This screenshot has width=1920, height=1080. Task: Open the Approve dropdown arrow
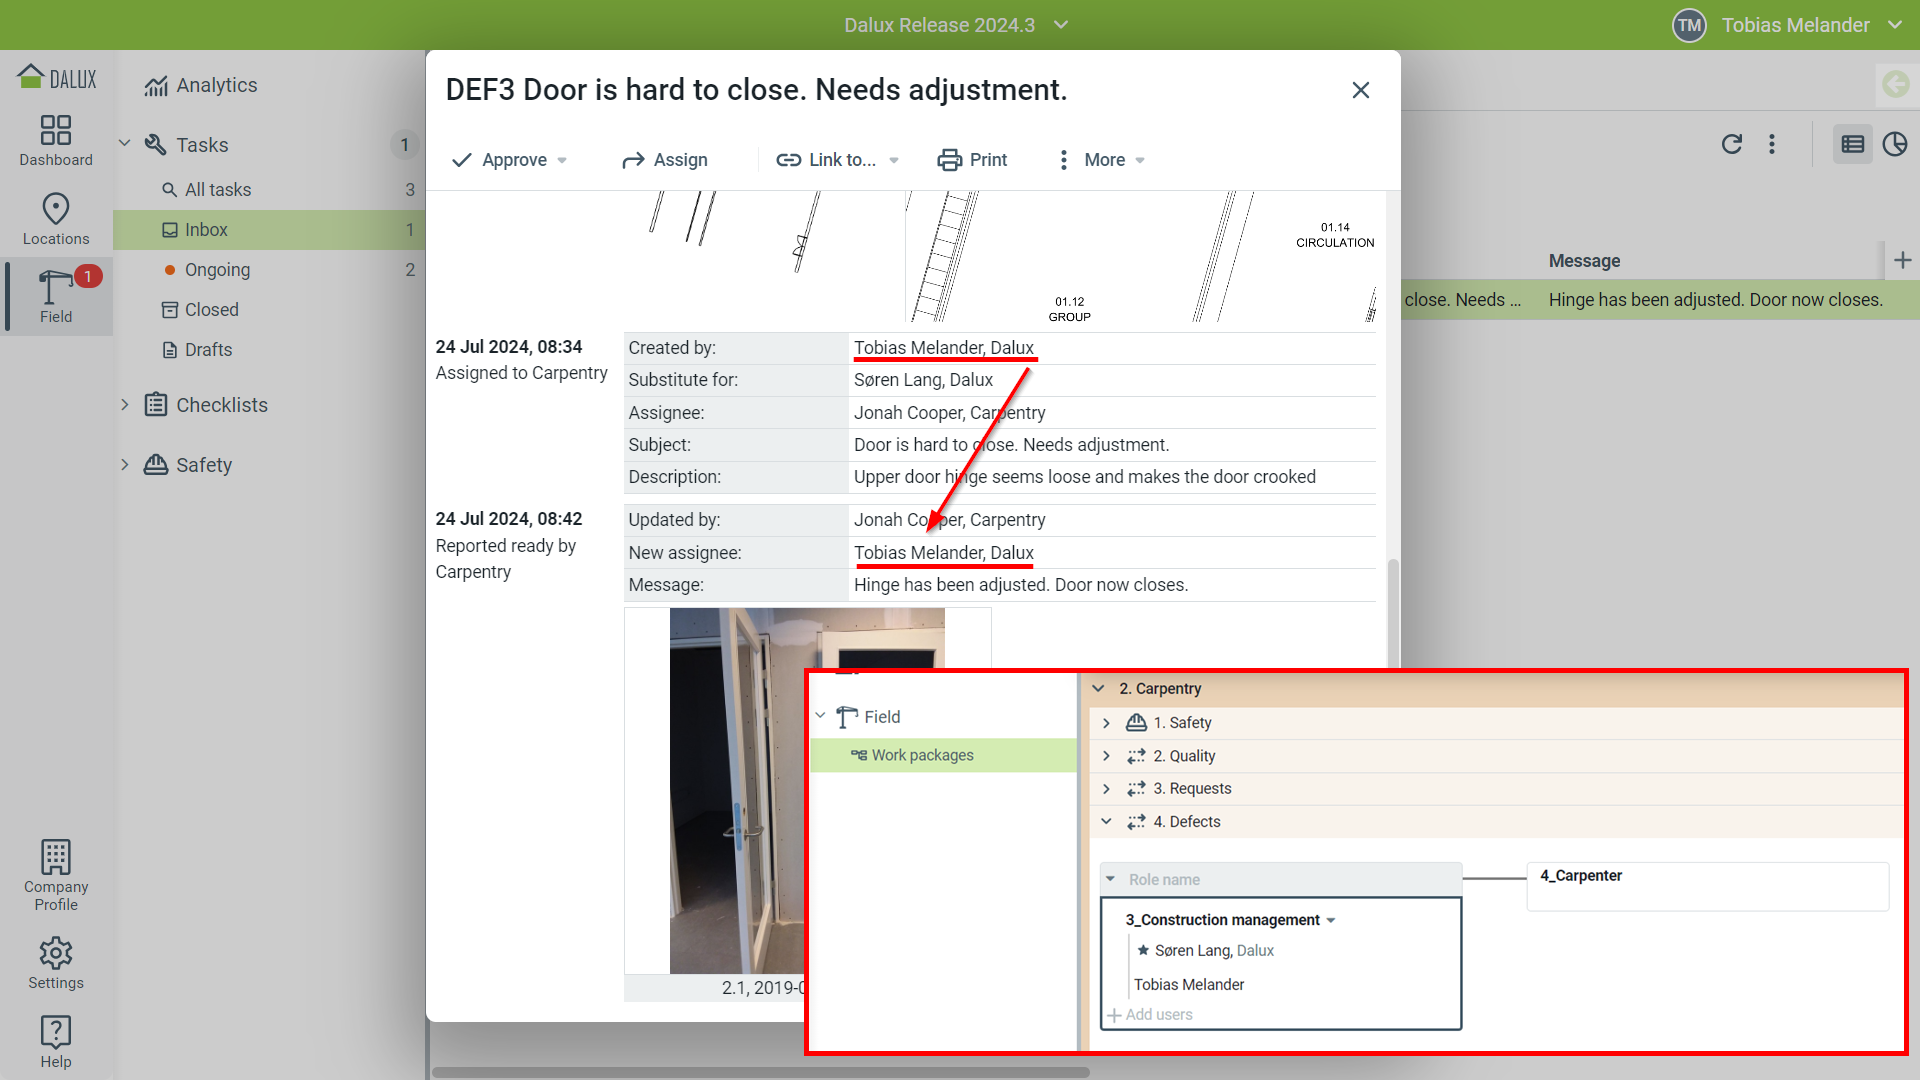(x=562, y=160)
